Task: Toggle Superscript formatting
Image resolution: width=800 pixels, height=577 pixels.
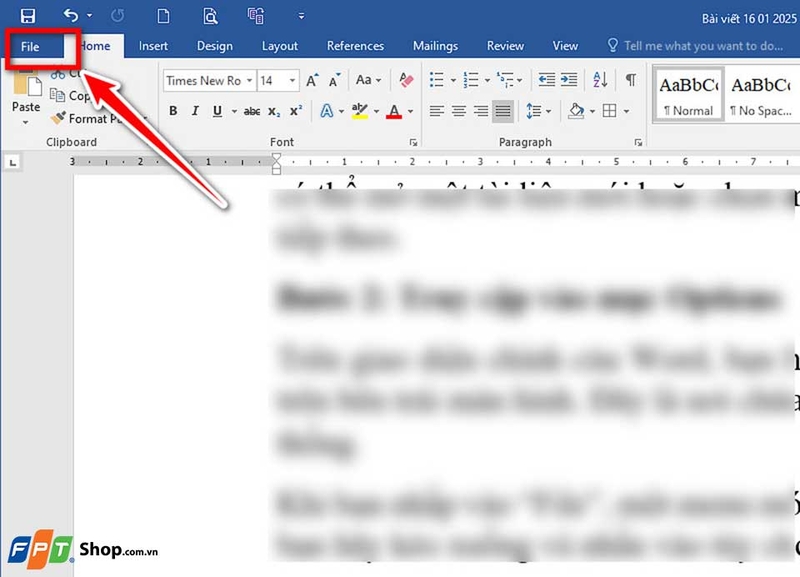Action: click(x=296, y=111)
